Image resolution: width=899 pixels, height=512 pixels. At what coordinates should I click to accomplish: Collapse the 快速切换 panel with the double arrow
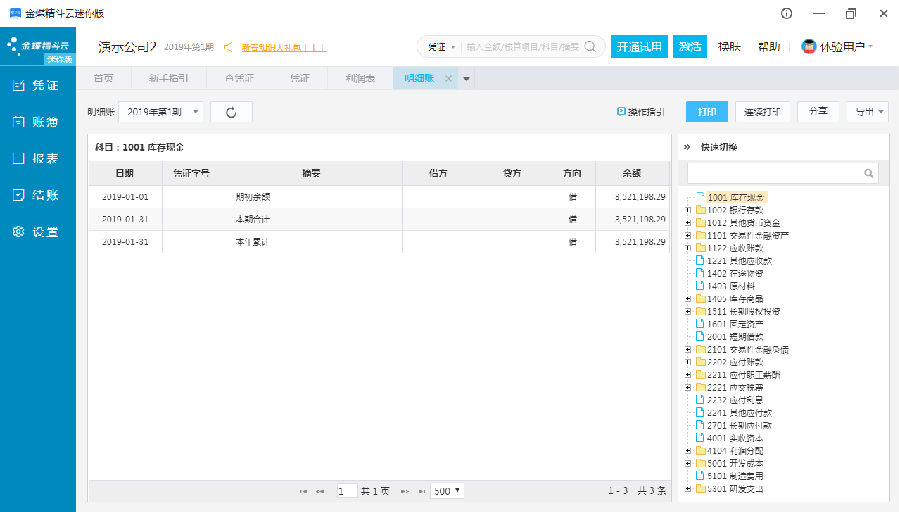coord(687,147)
